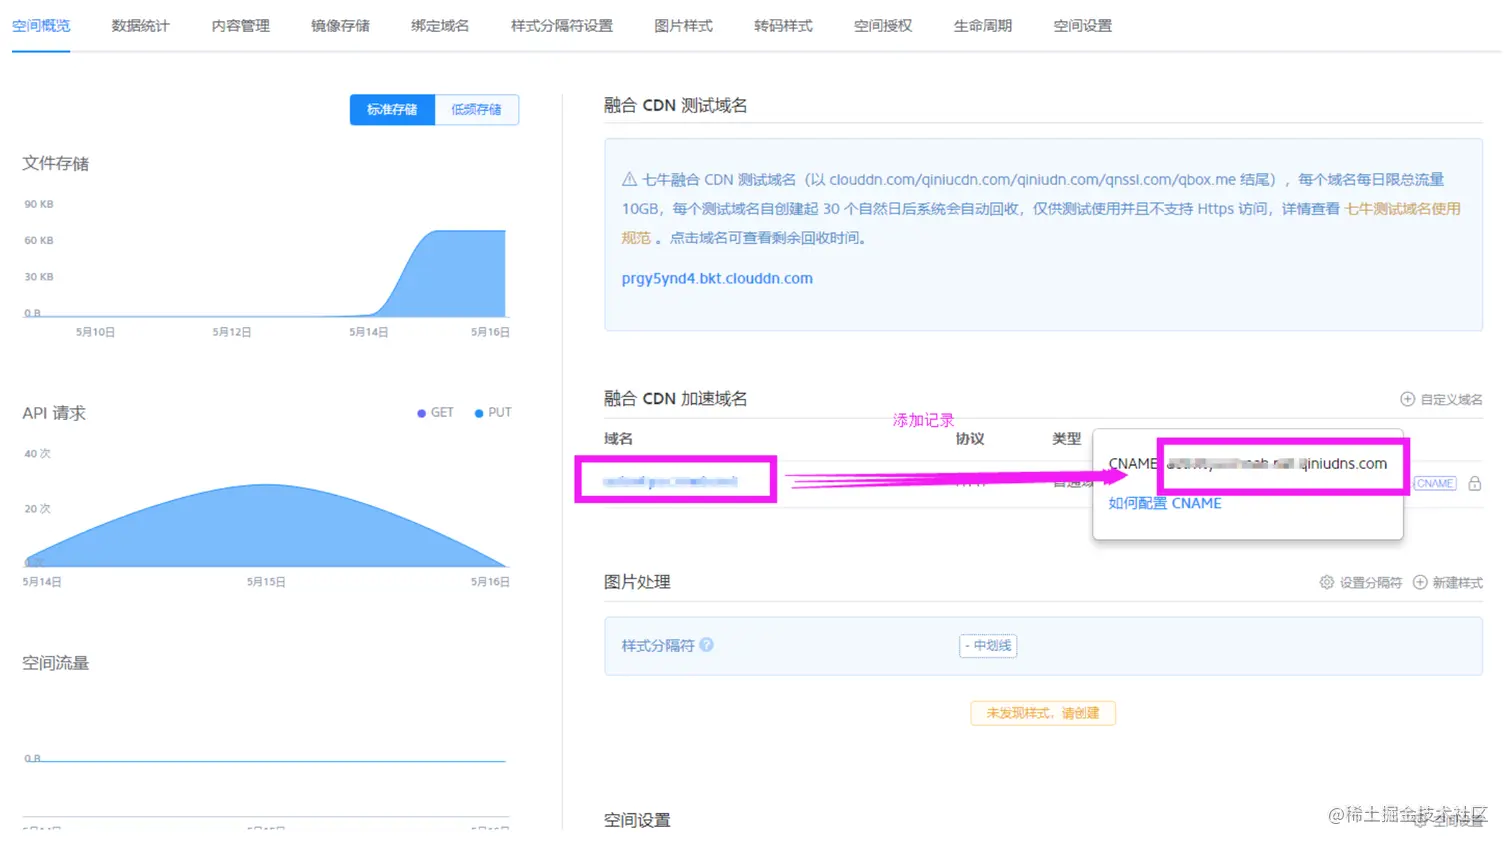Click the CNAME badge beside the lock

(x=1435, y=483)
